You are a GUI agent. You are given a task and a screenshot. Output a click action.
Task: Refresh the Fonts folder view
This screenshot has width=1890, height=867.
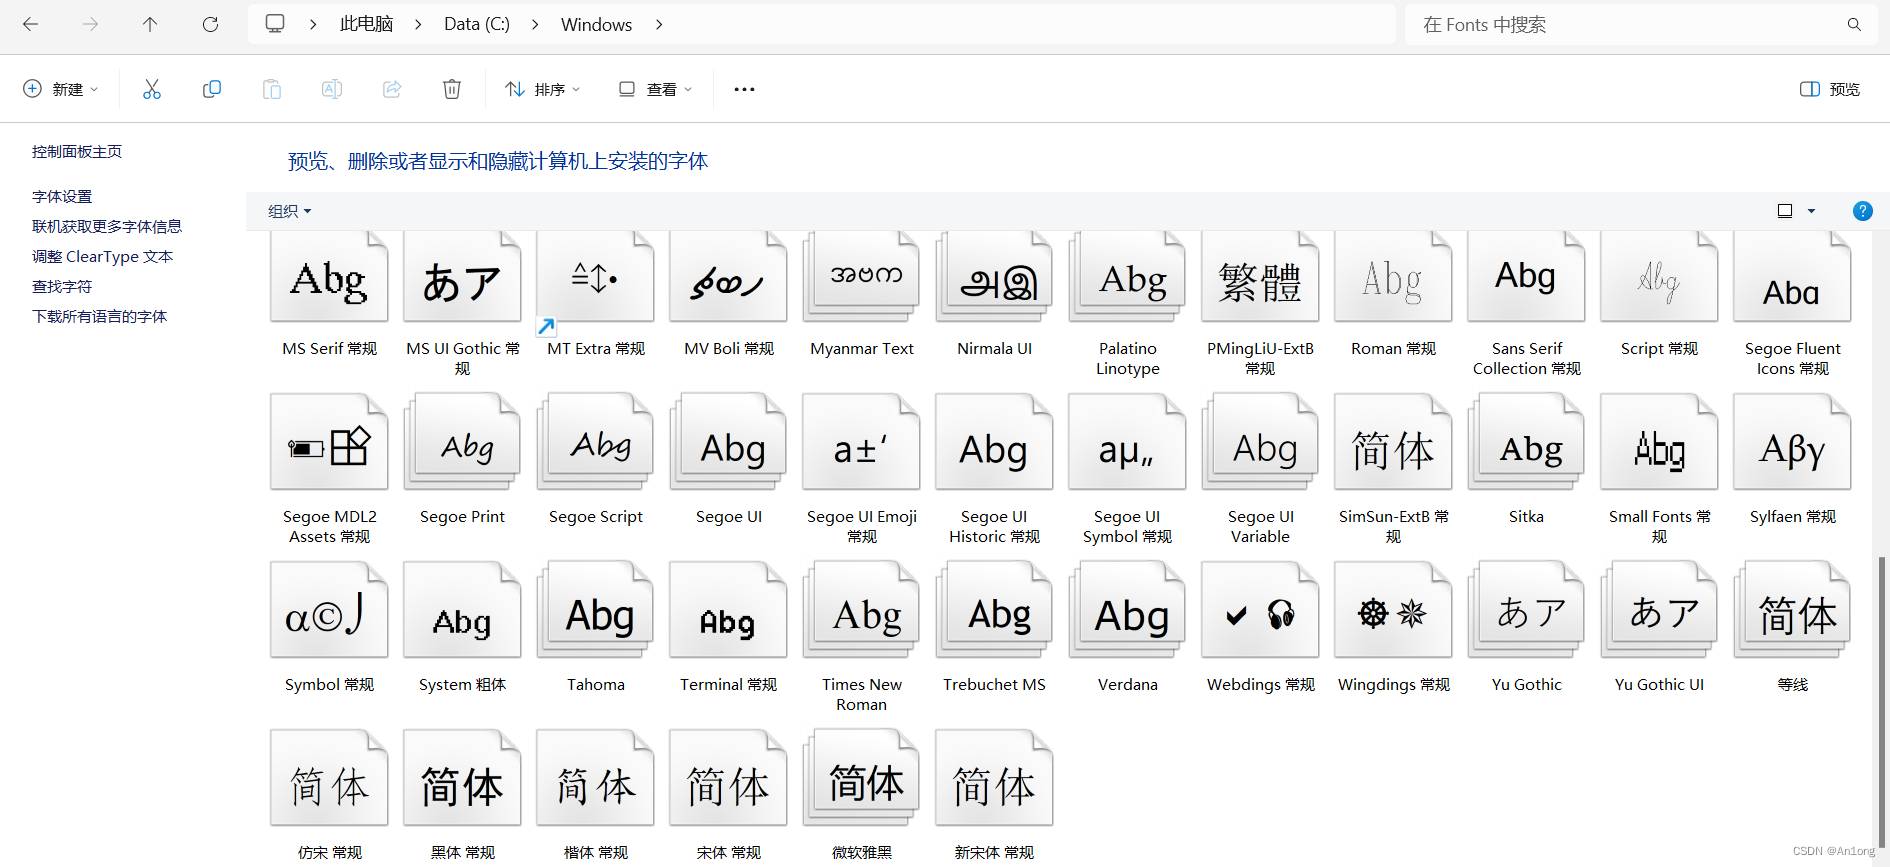(x=210, y=24)
